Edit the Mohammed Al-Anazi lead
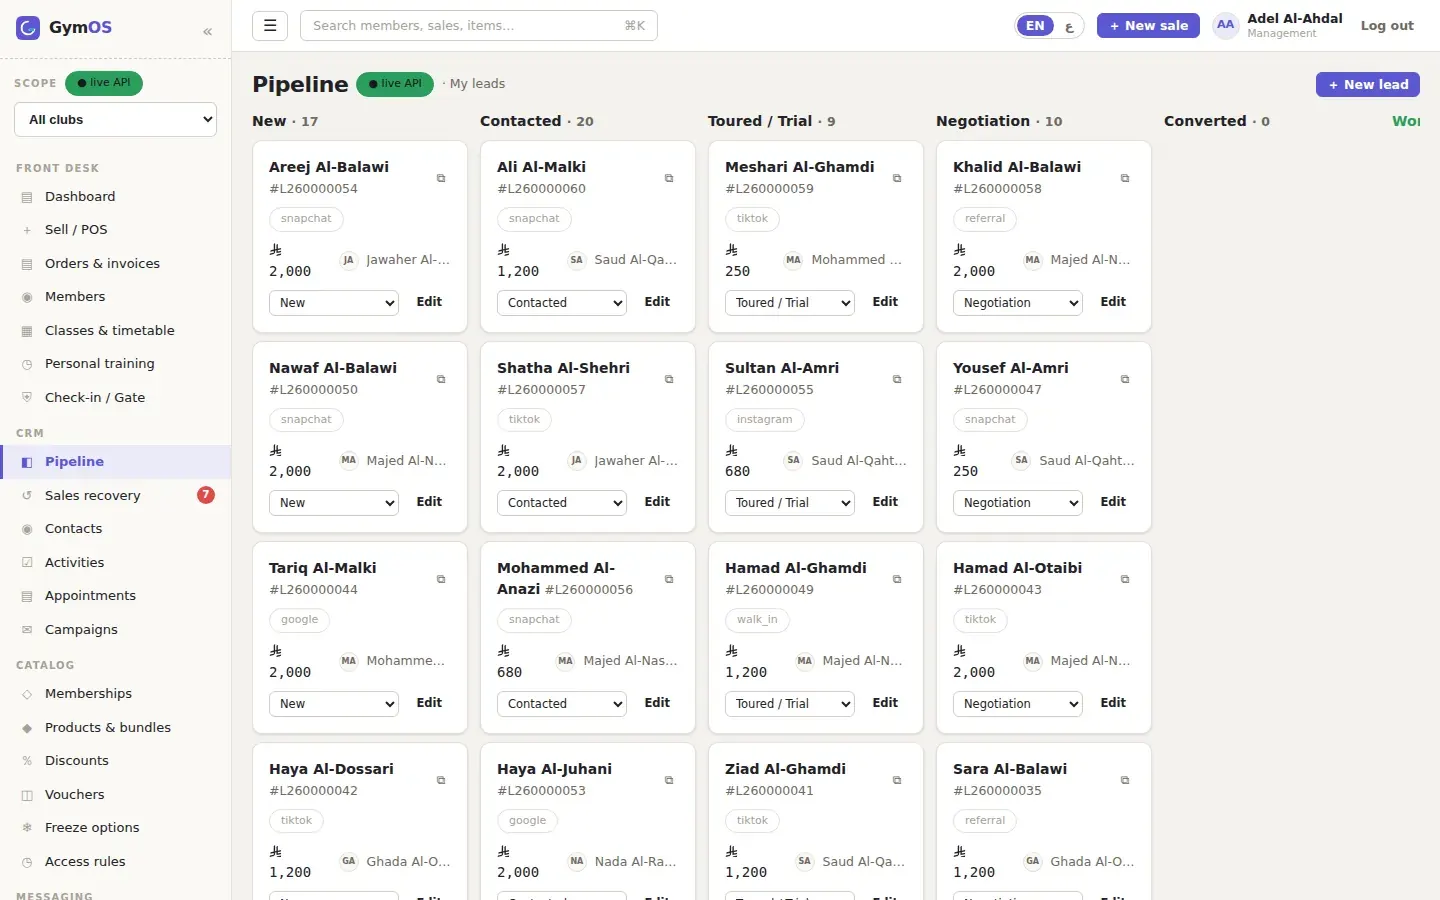The image size is (1440, 900). tap(657, 703)
